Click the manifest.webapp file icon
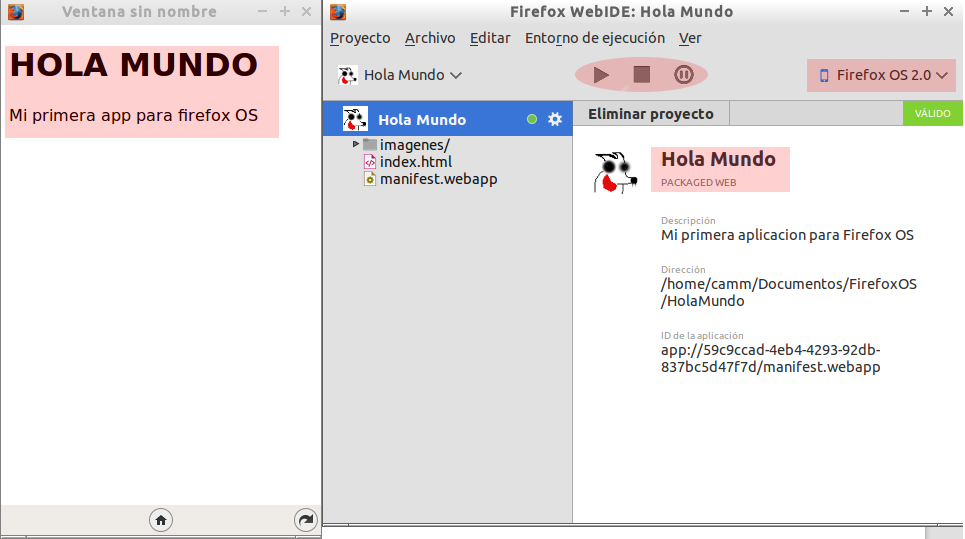 pos(370,179)
